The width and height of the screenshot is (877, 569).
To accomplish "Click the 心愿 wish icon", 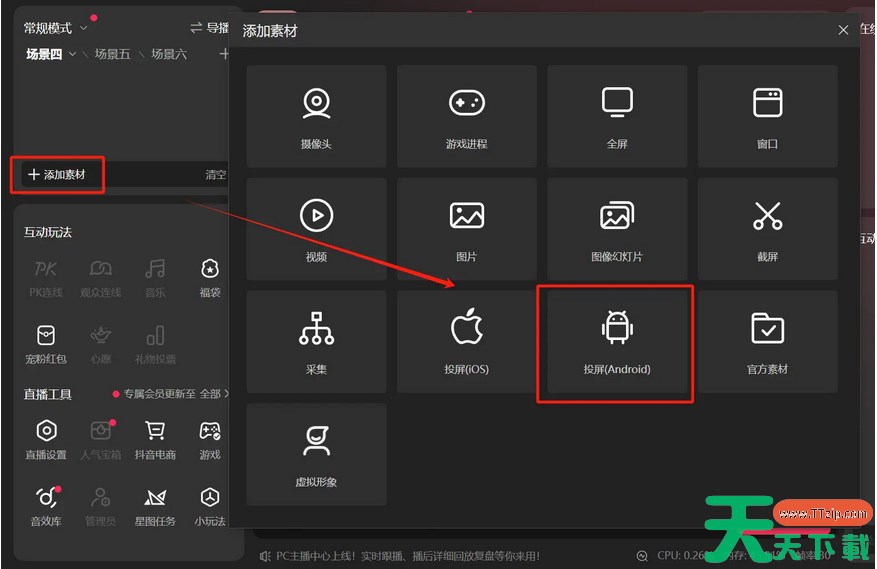I will pos(101,344).
